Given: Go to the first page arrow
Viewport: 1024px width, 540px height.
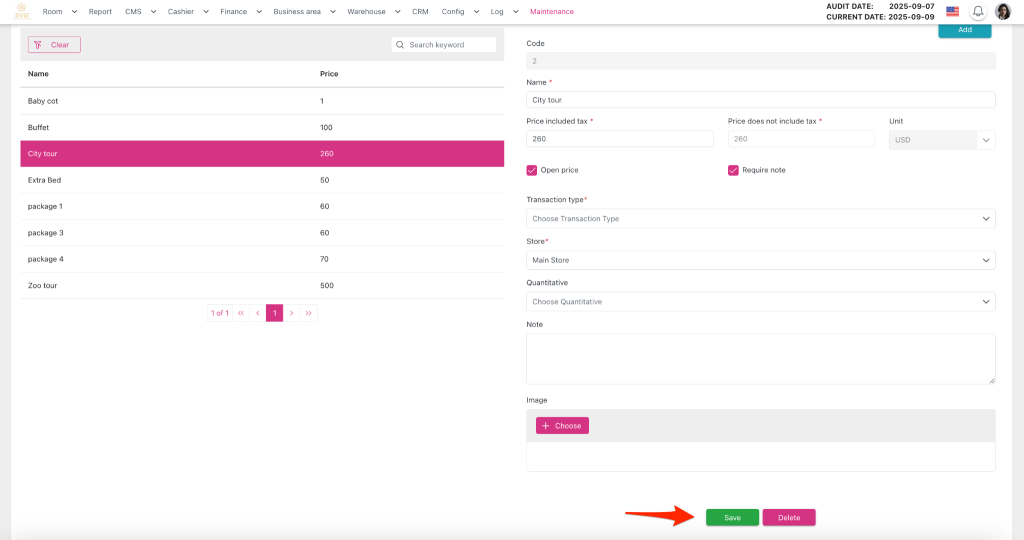Looking at the screenshot, I should [241, 313].
